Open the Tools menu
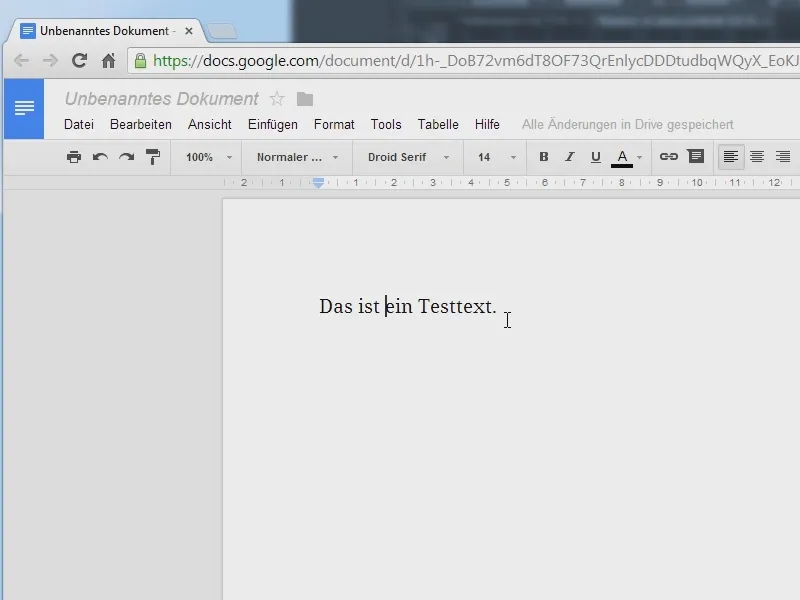 (386, 124)
